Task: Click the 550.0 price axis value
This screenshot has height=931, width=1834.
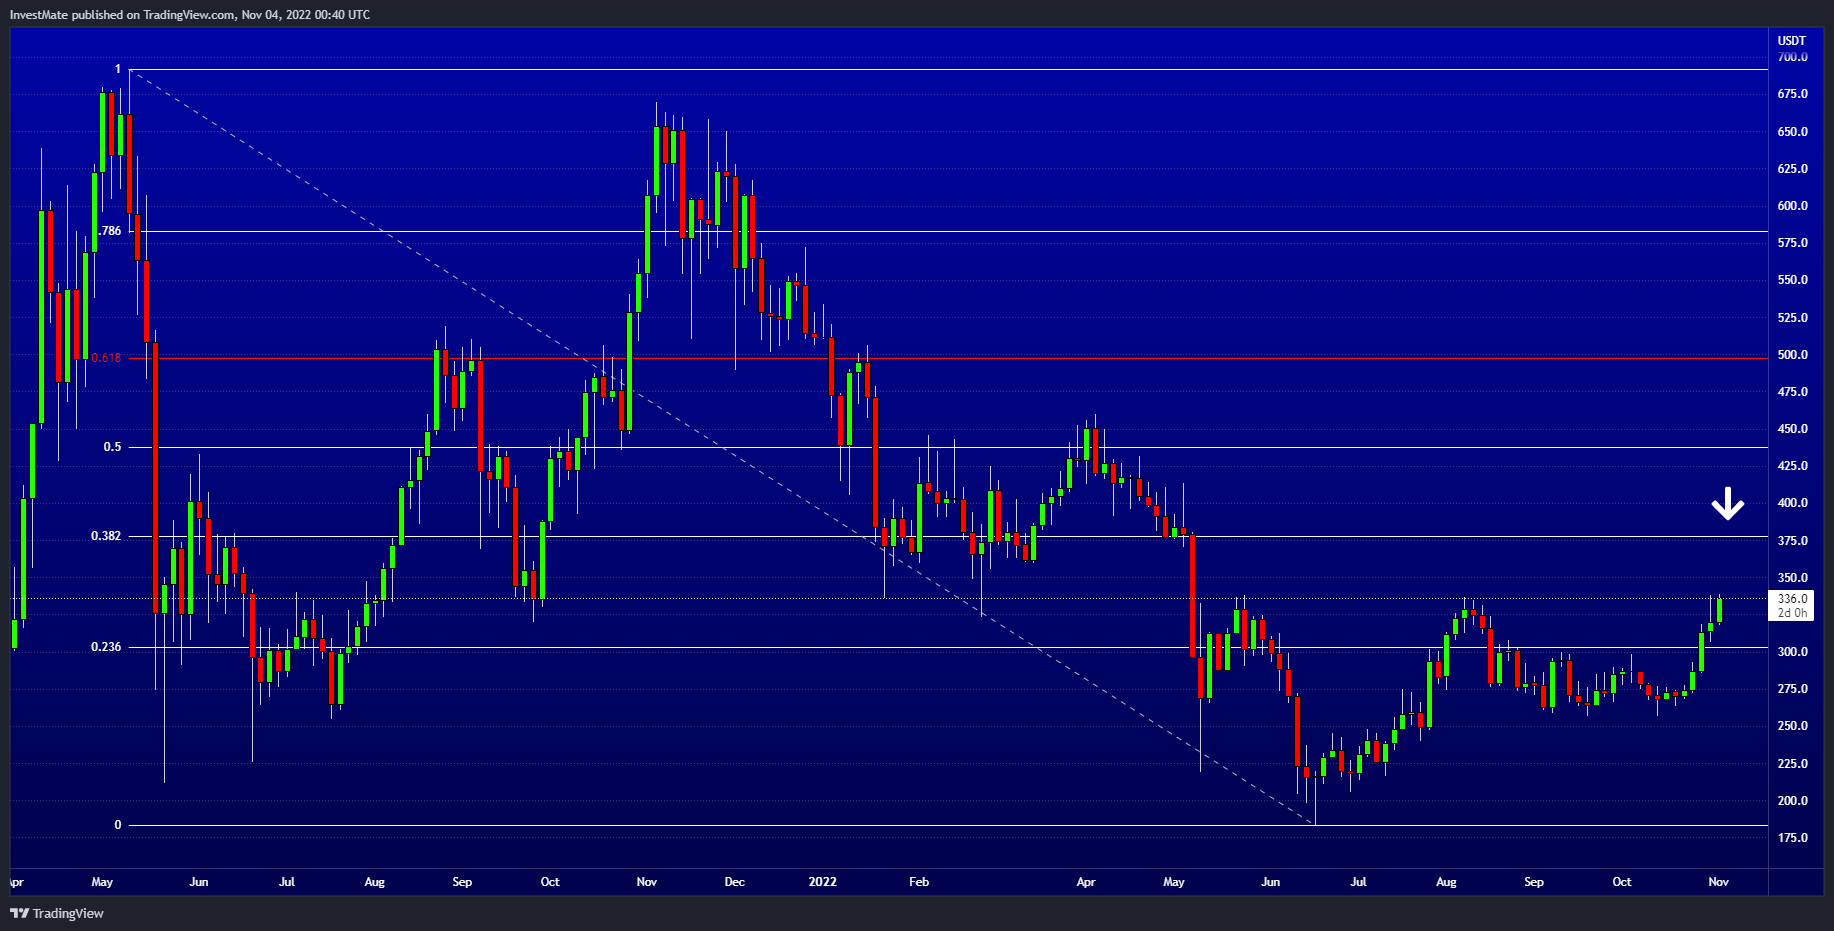Action: click(x=1792, y=280)
